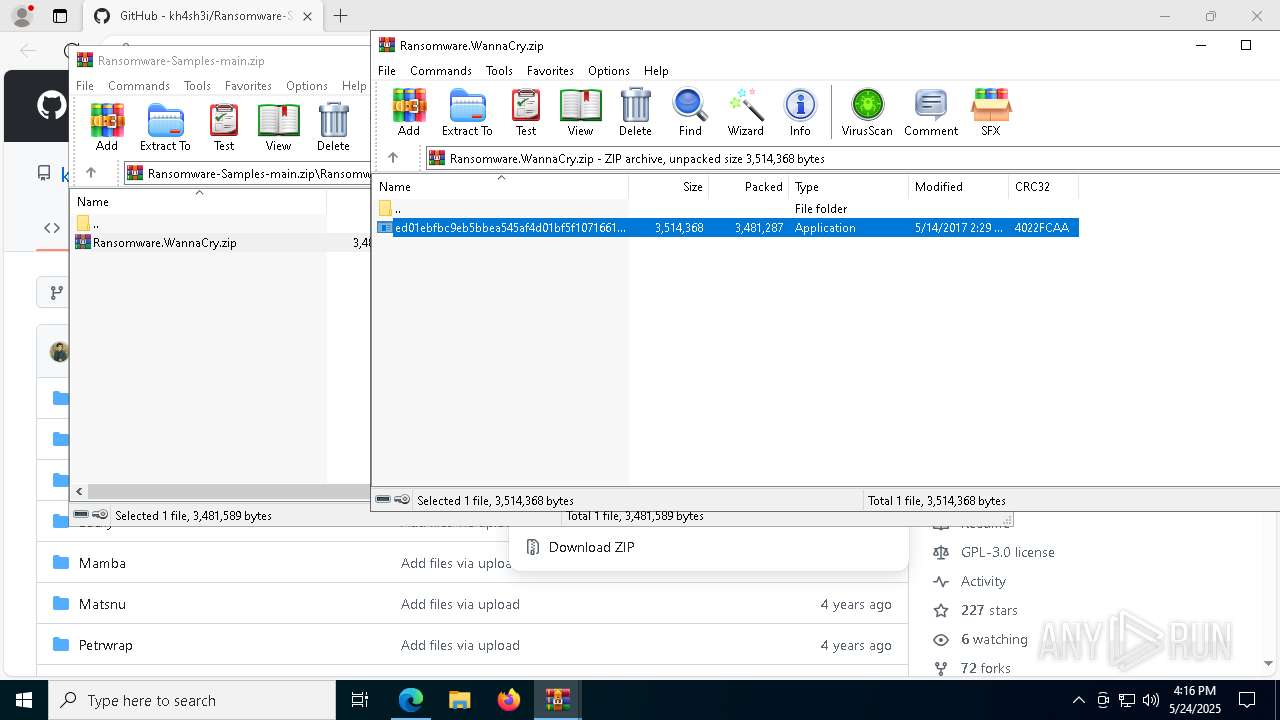View the 227 stars link
This screenshot has height=720, width=1280.
pyautogui.click(x=989, y=610)
